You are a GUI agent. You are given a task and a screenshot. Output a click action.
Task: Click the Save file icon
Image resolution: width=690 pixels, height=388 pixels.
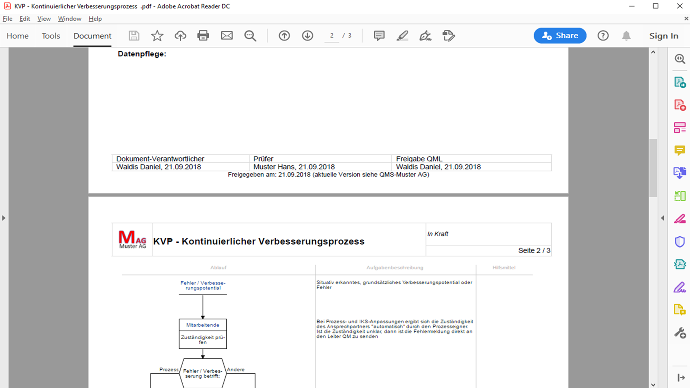pyautogui.click(x=134, y=36)
